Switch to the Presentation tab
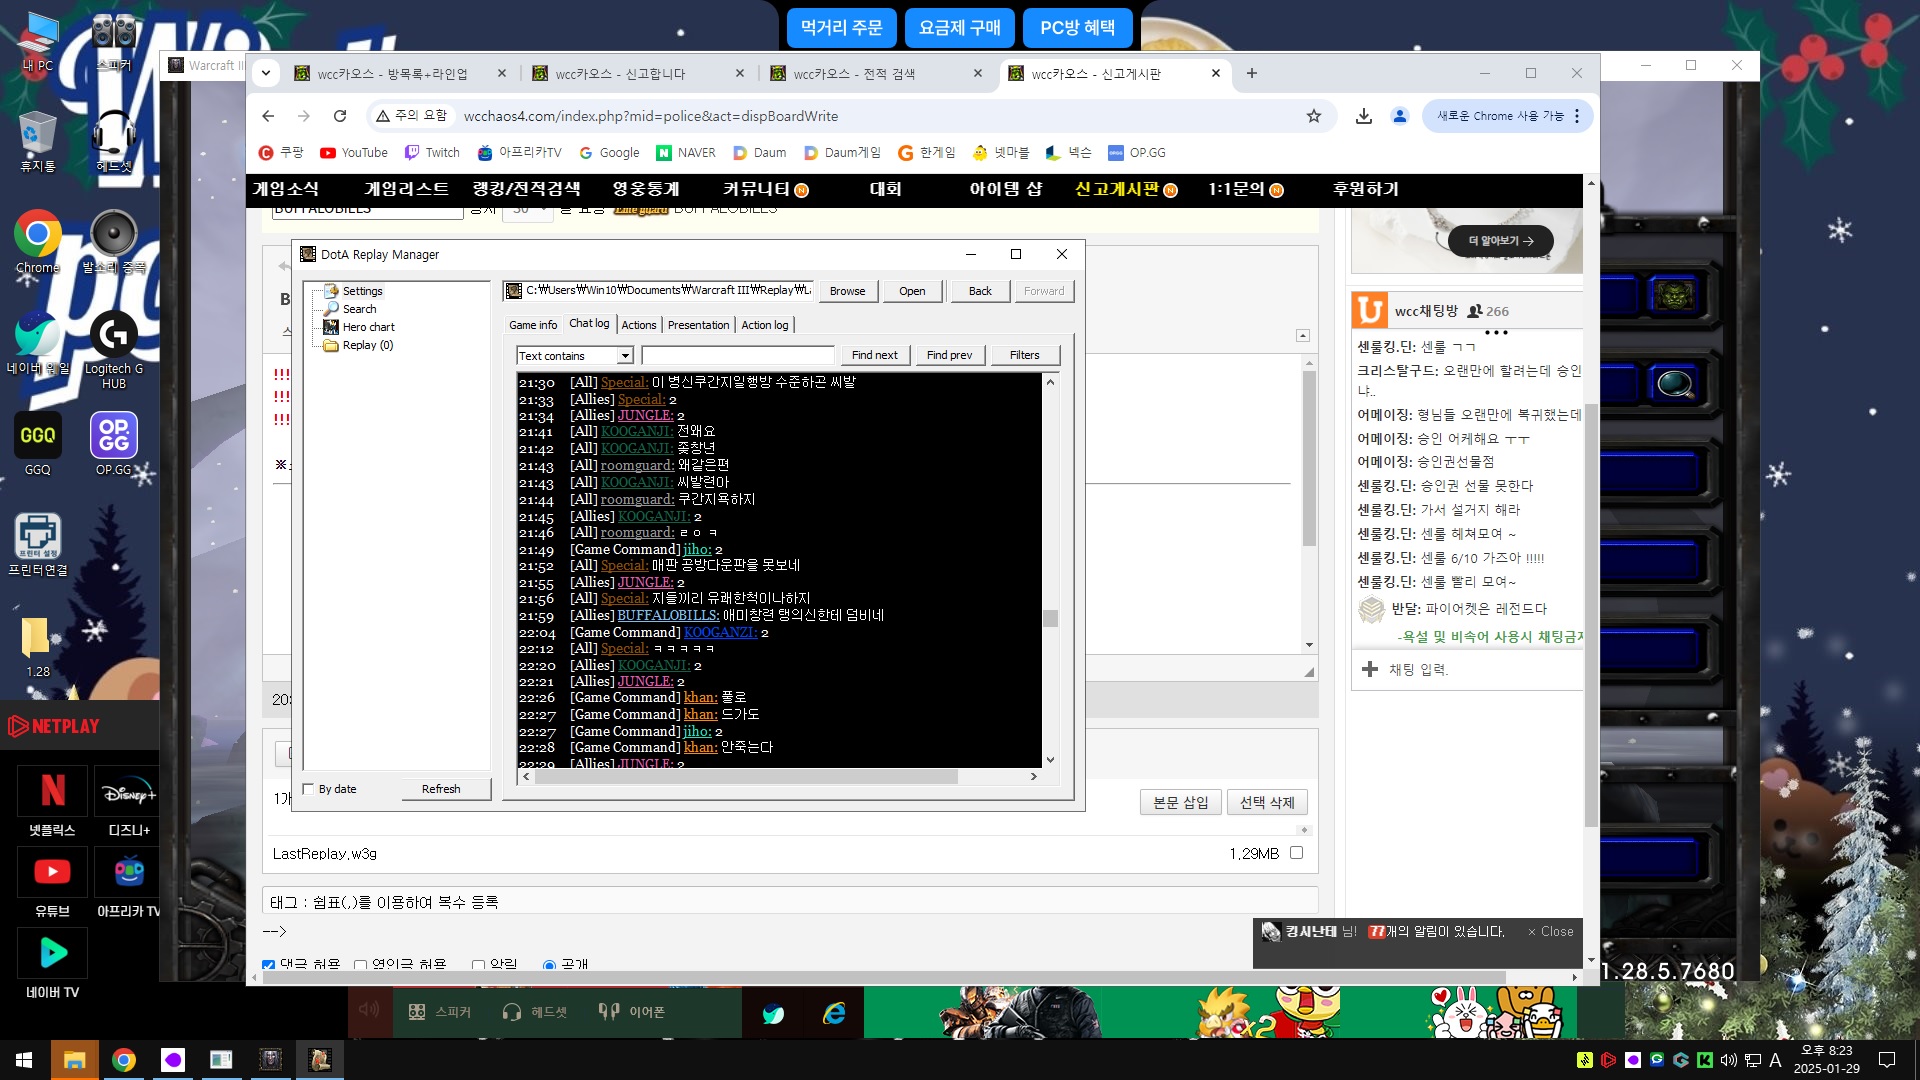 (698, 325)
